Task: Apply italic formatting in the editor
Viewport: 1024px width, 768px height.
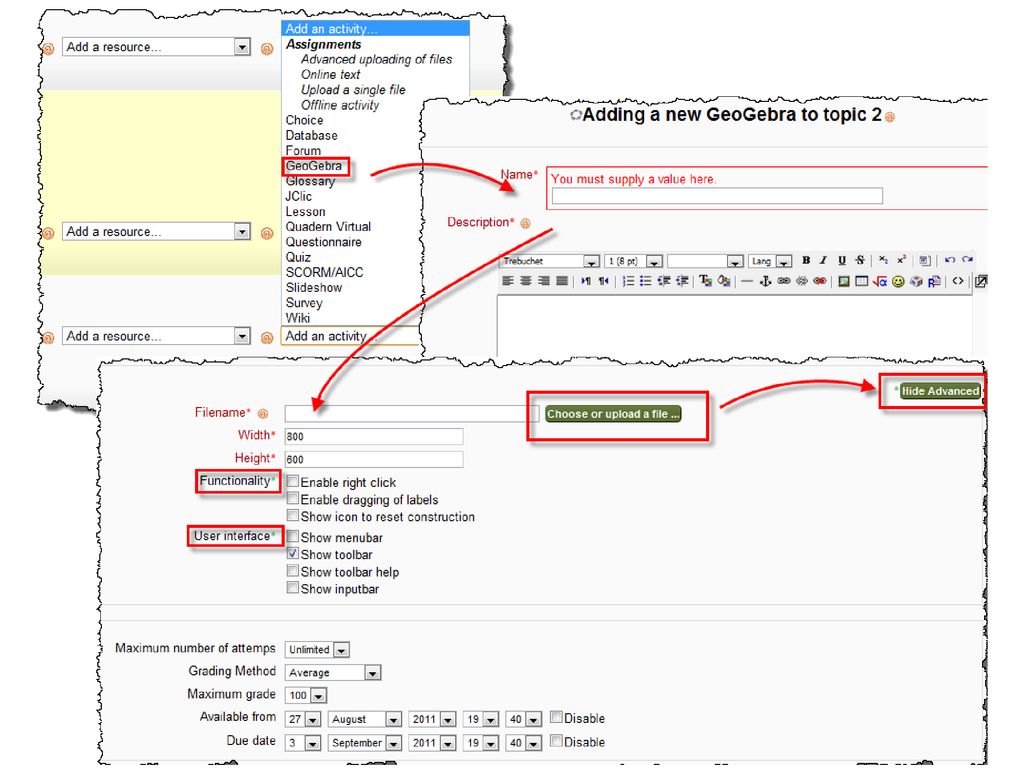Action: pos(824,261)
